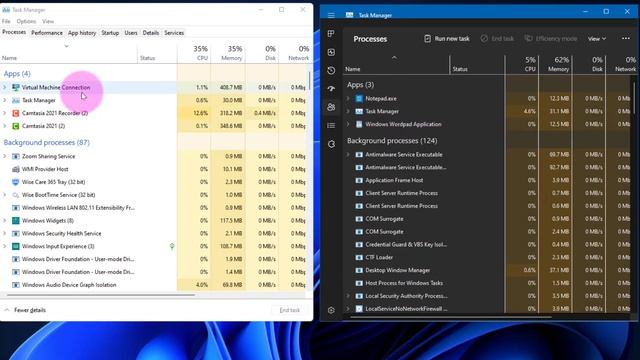
Task: Select Windows Wireless LAN 802.11 Extensibility row
Action: pyautogui.click(x=153, y=208)
